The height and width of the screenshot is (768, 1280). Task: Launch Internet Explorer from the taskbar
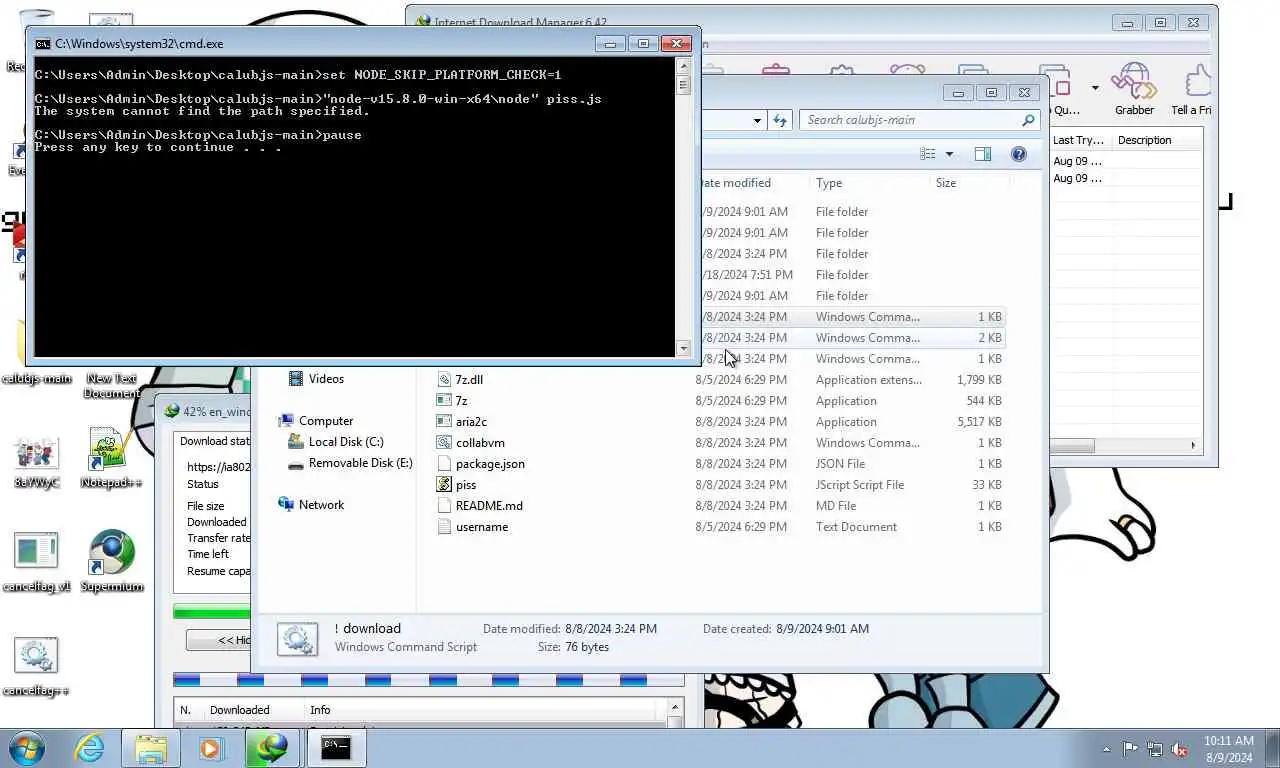click(89, 747)
